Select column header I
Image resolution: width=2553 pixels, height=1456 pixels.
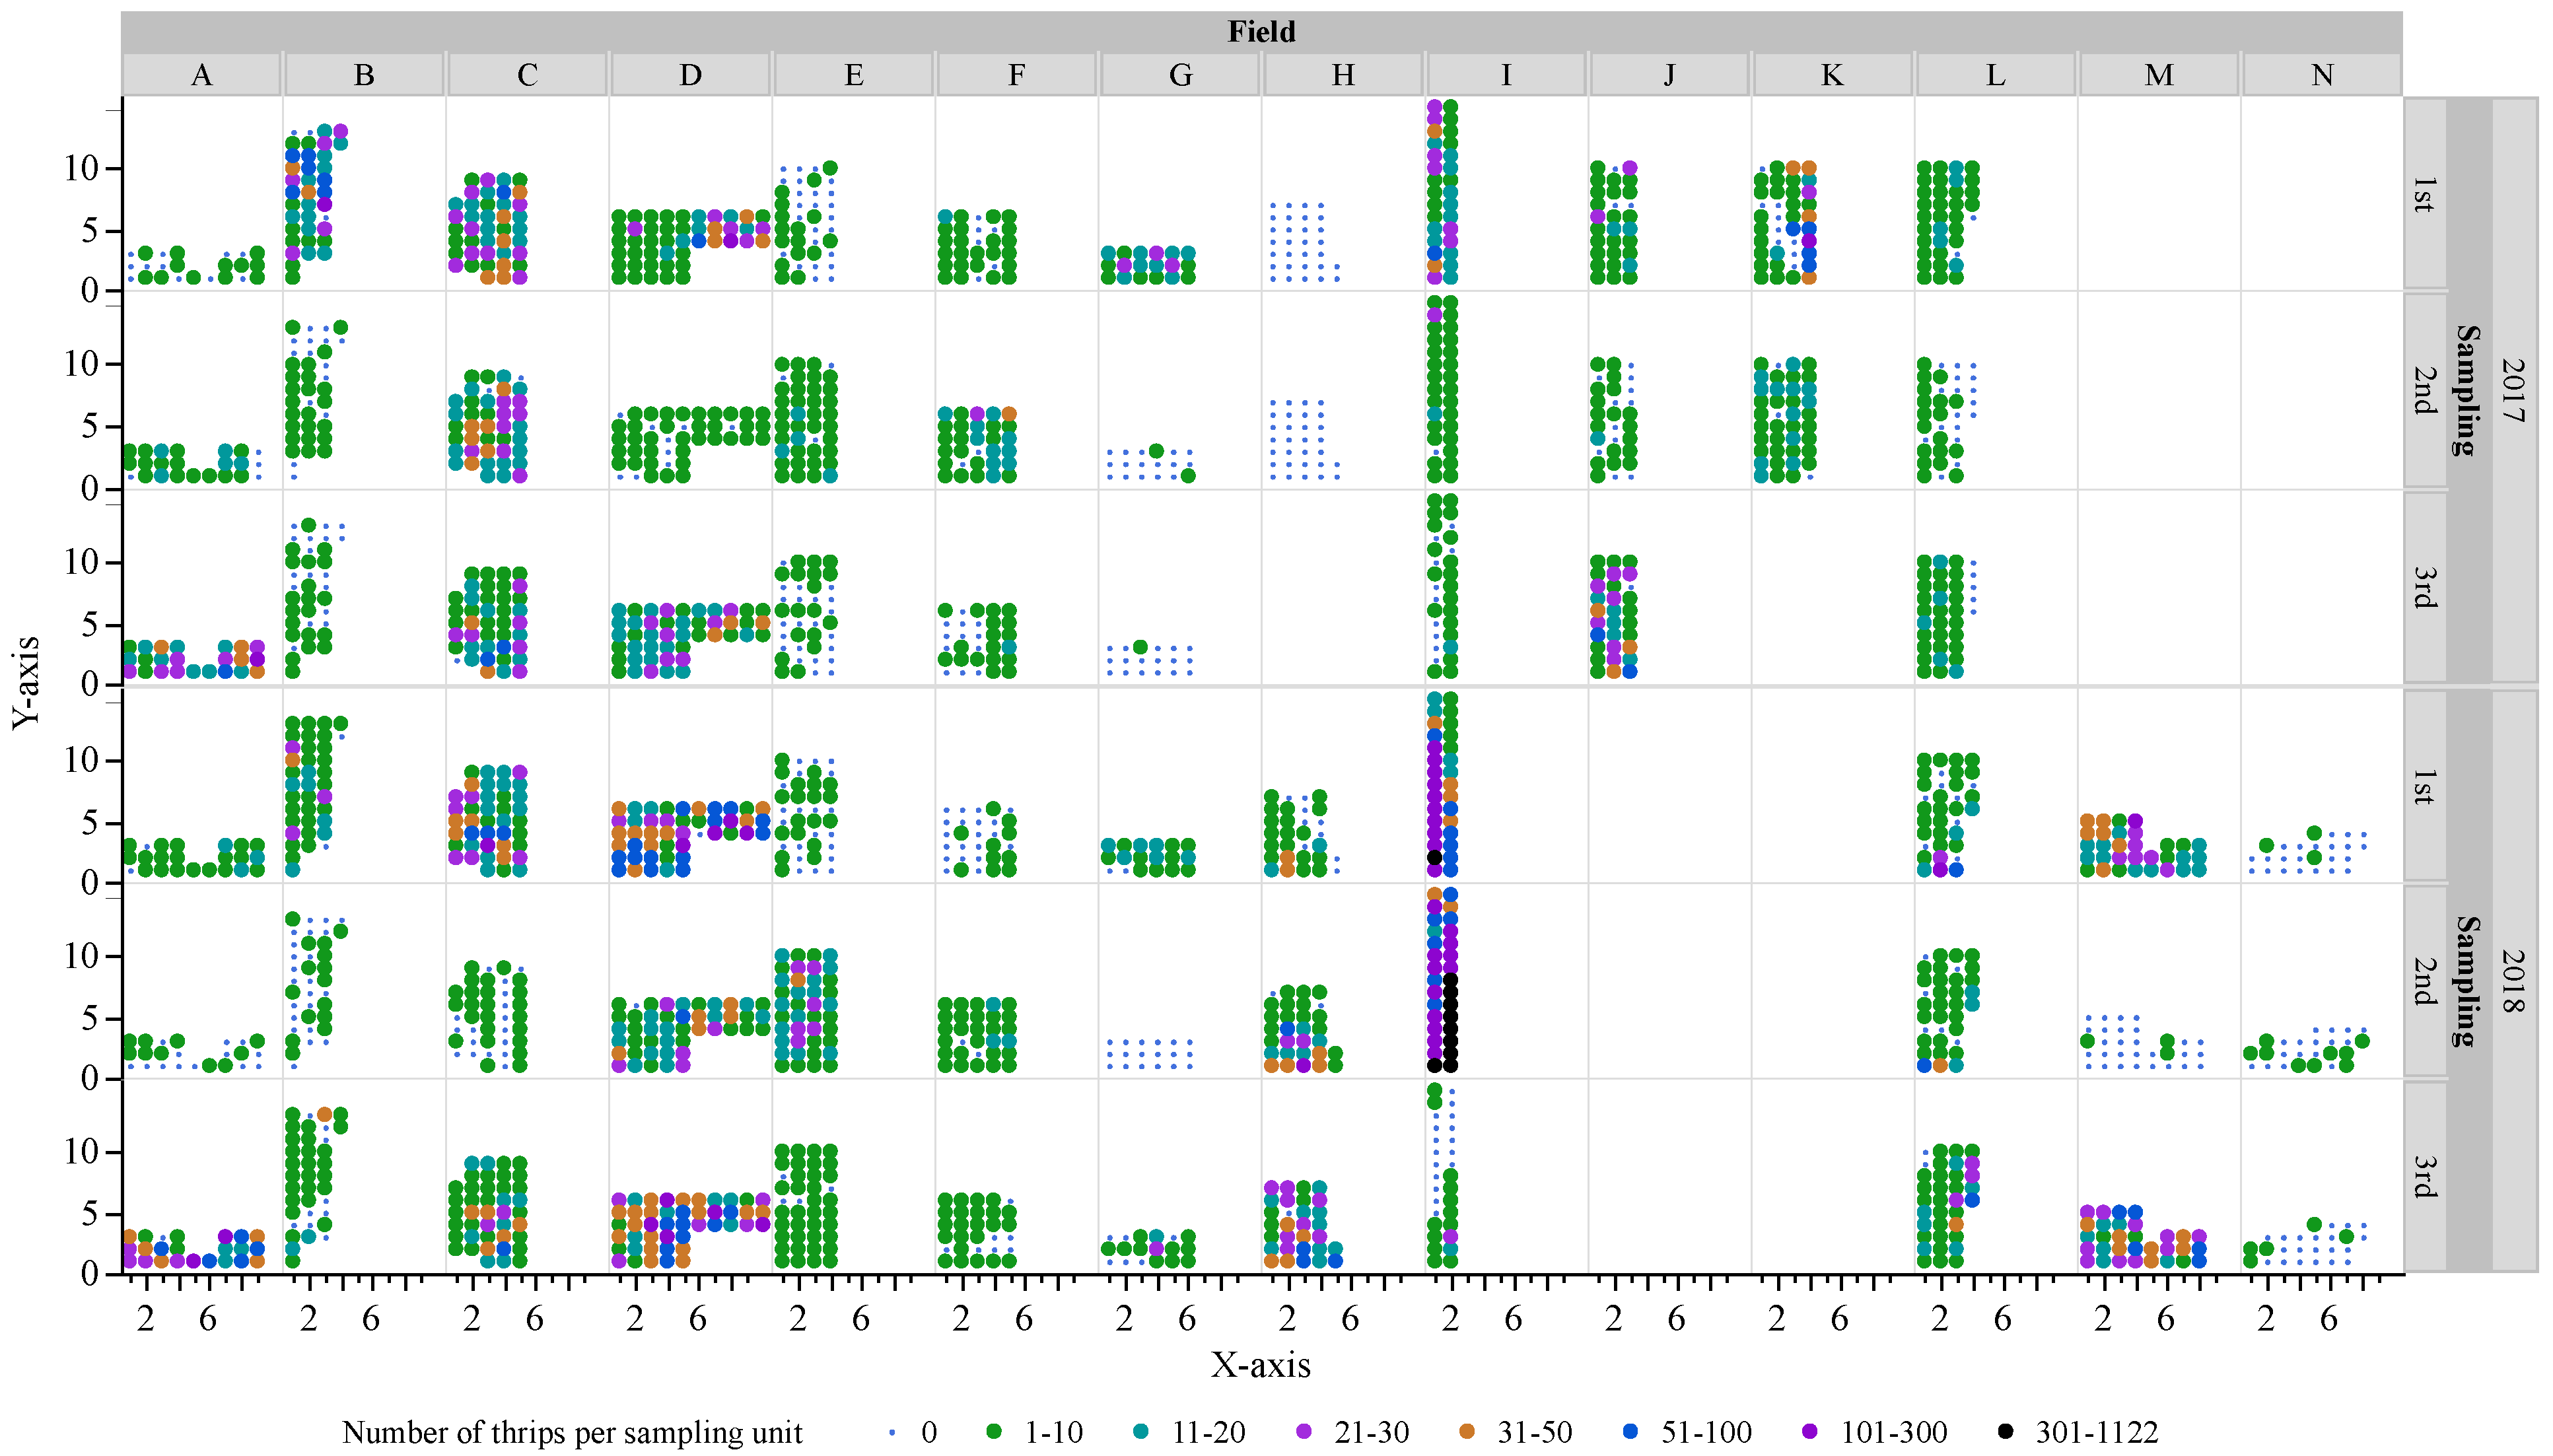pos(1506,75)
